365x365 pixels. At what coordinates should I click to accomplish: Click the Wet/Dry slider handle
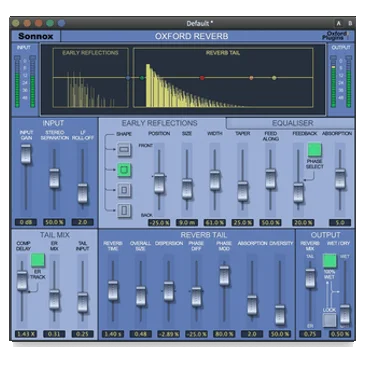[345, 314]
